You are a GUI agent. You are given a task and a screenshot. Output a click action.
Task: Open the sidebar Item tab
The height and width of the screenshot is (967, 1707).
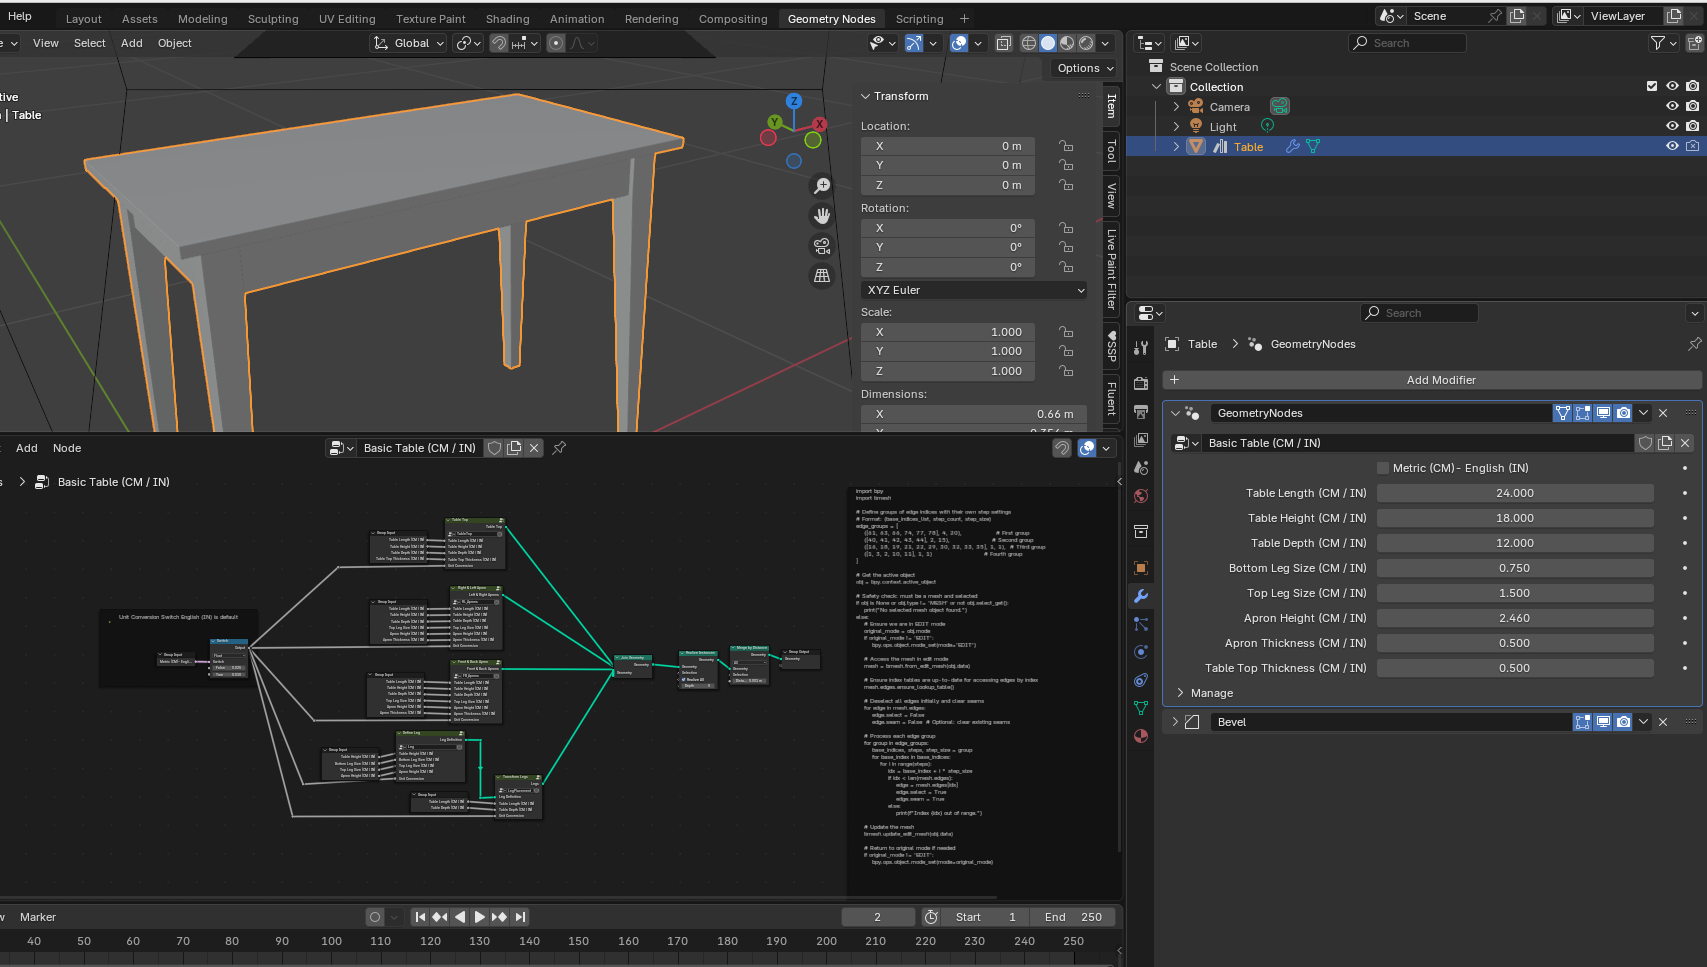click(1111, 106)
